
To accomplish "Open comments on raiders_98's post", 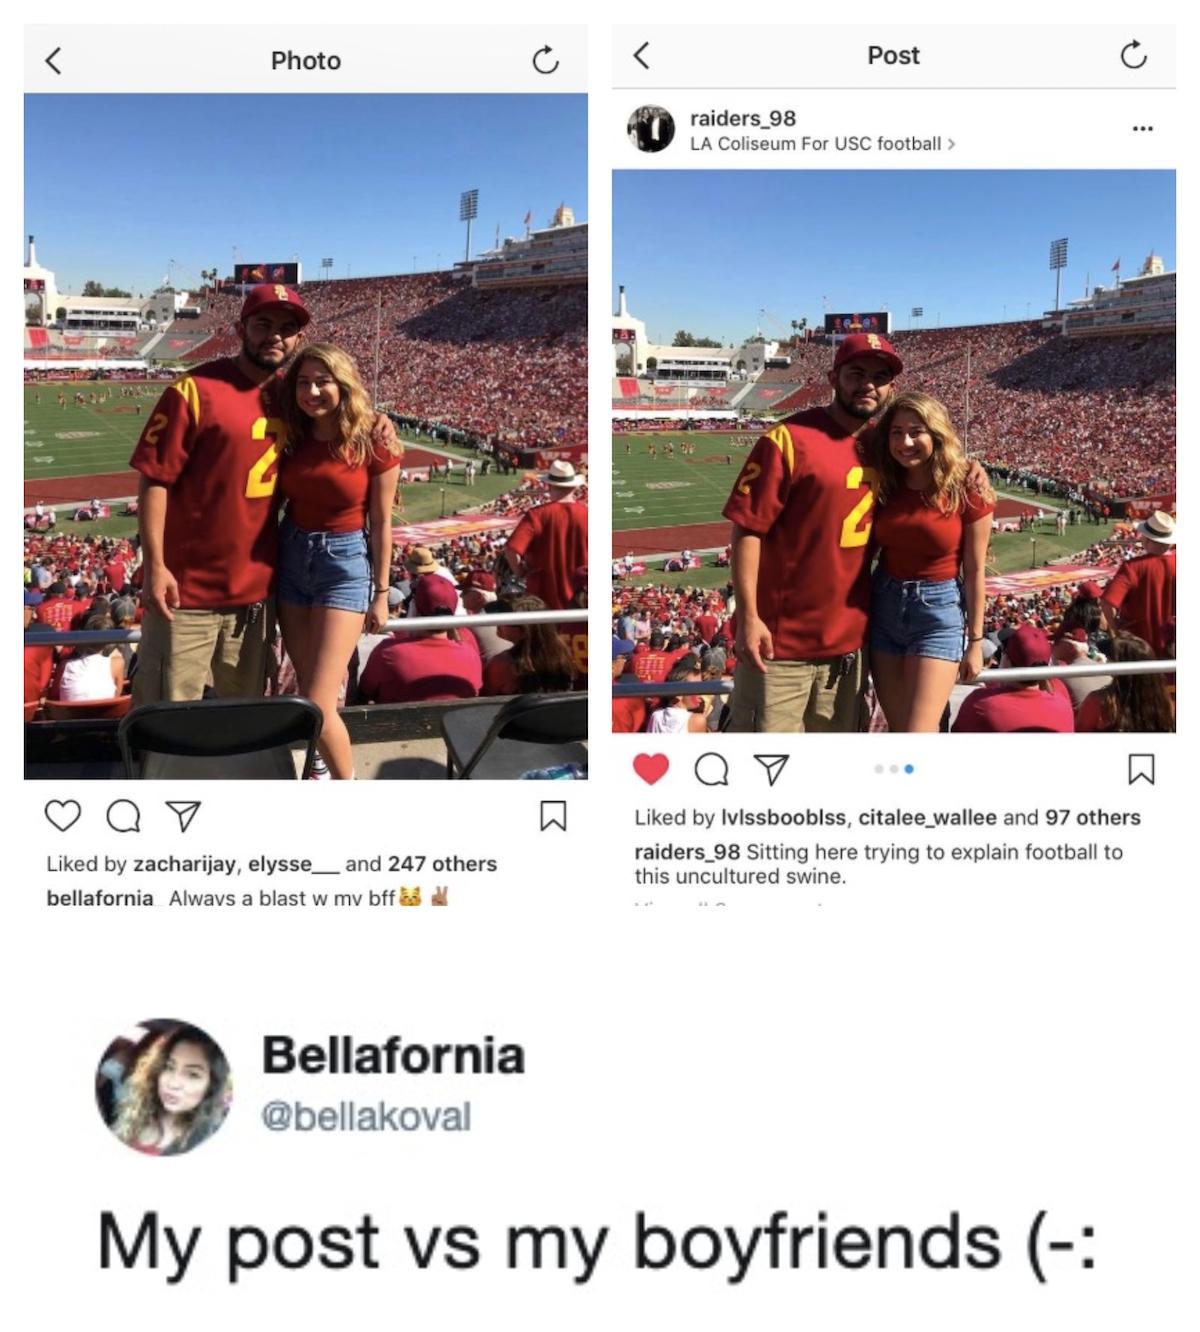I will [x=711, y=769].
